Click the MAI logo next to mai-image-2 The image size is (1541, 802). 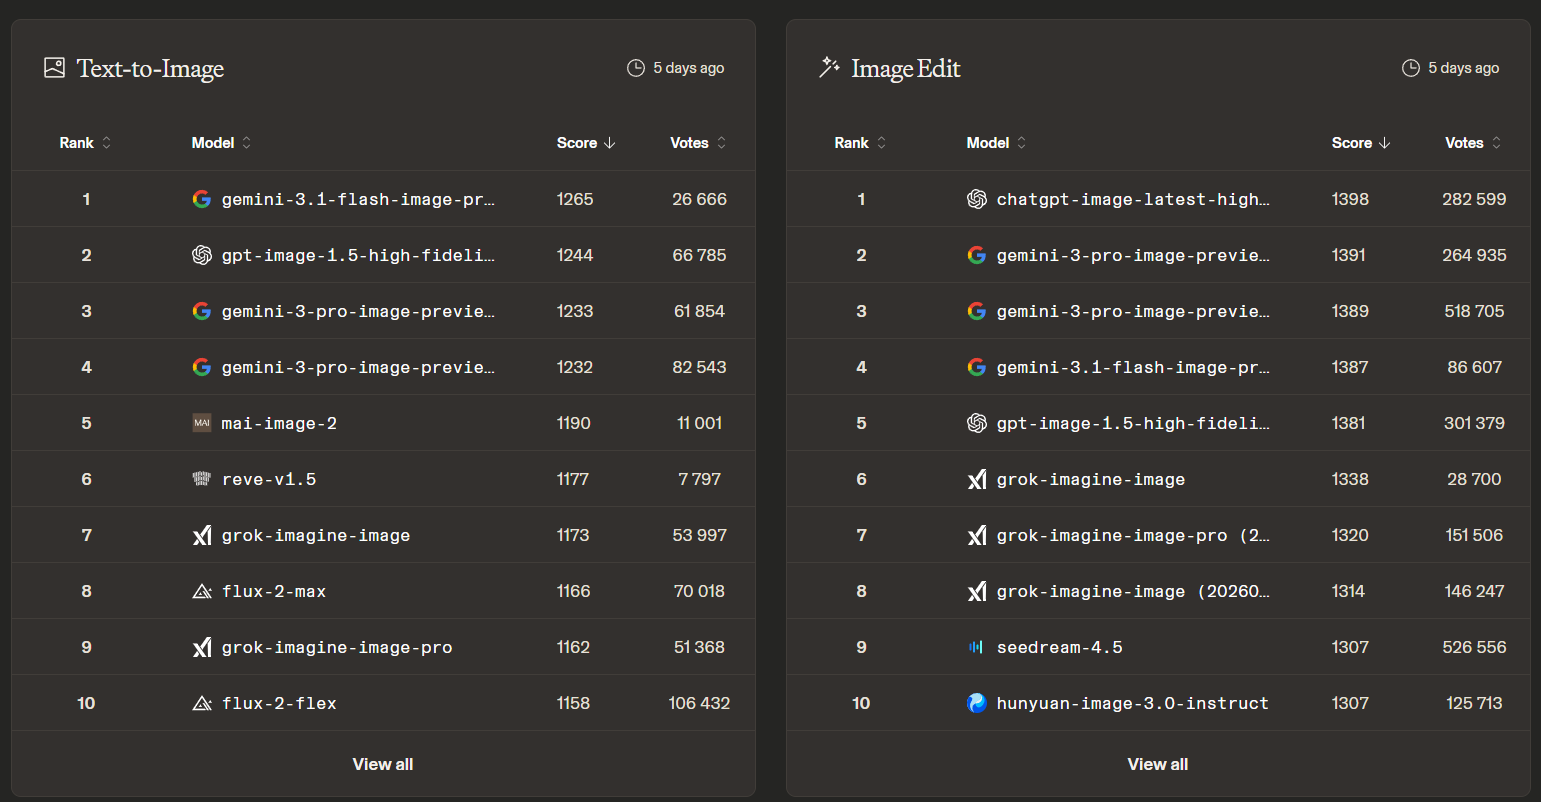point(202,423)
